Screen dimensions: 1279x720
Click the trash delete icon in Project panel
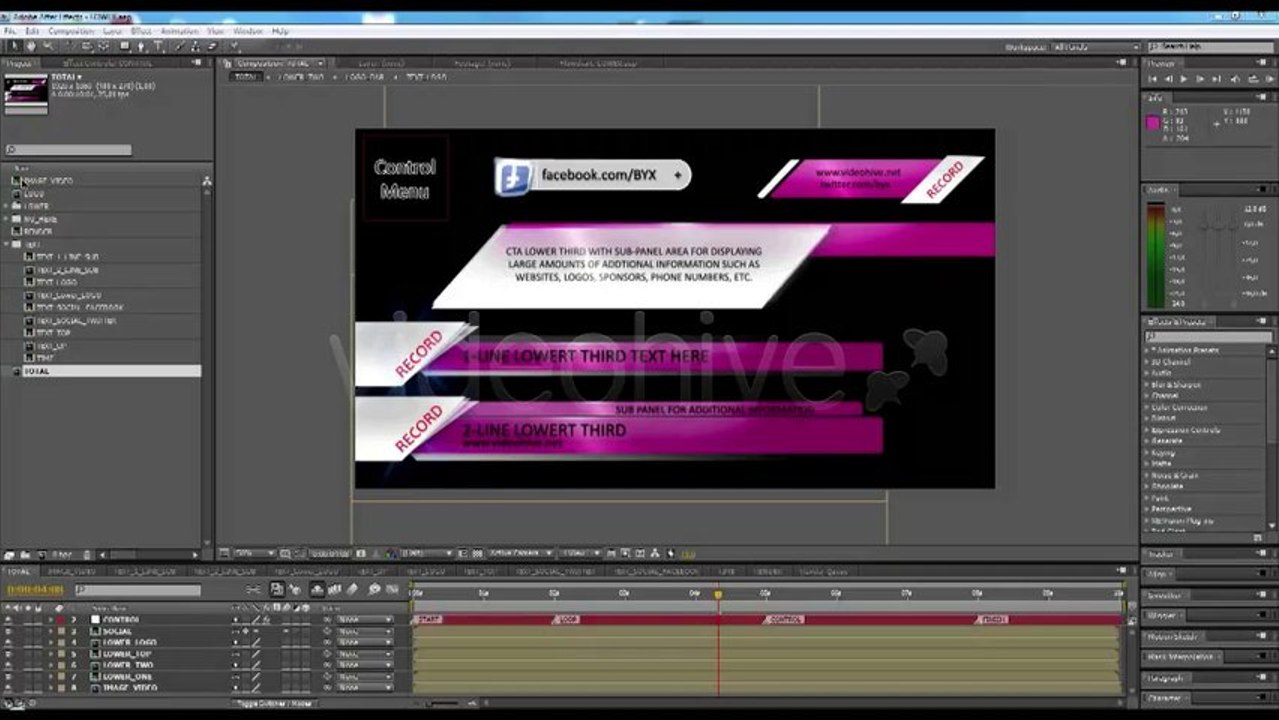pos(87,555)
